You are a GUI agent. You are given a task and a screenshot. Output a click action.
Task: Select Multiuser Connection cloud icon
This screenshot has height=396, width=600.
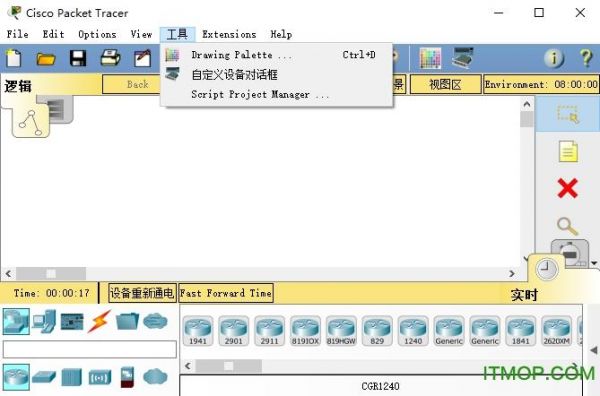[155, 321]
